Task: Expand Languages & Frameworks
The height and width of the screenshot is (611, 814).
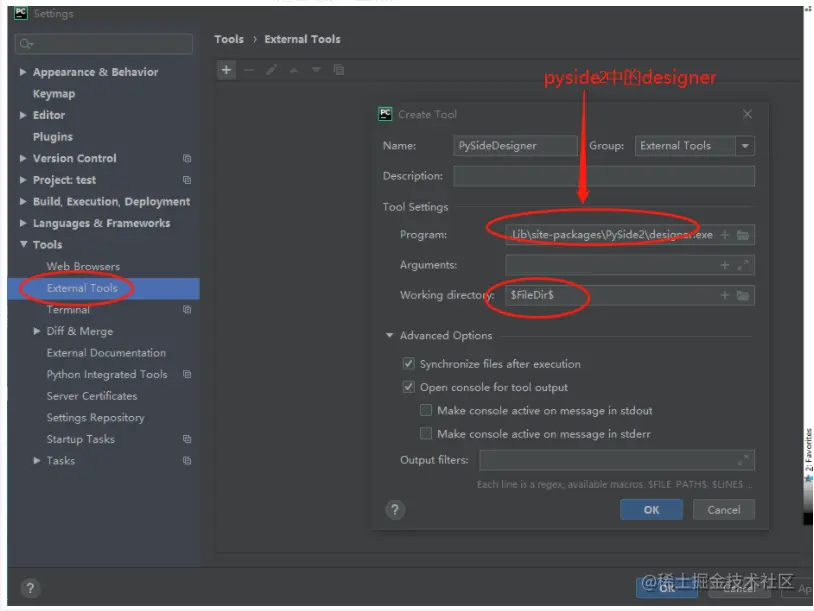Action: (23, 223)
